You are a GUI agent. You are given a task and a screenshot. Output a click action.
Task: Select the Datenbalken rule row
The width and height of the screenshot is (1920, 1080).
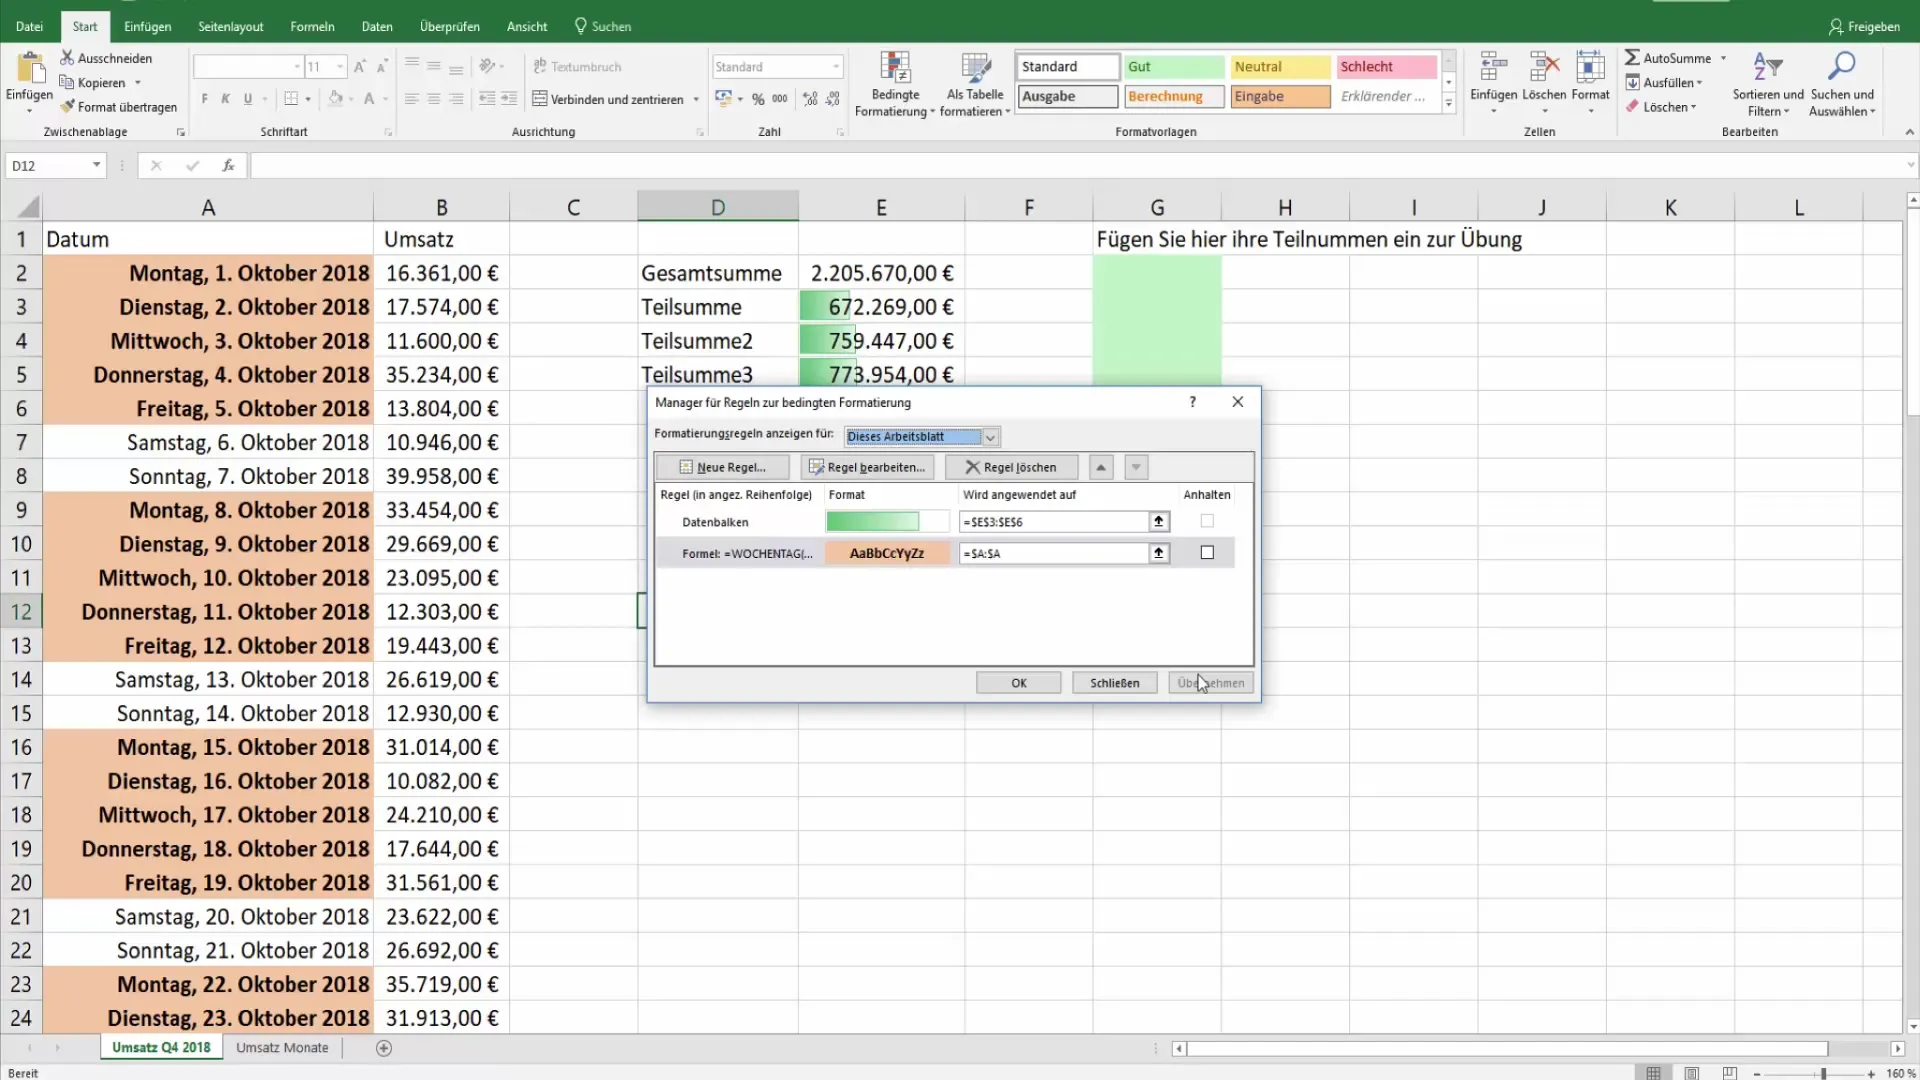[945, 521]
